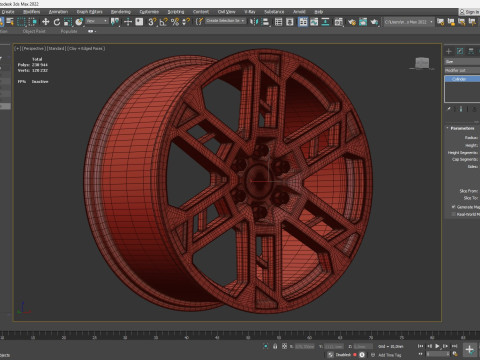Go to the start frame
This screenshot has height=360, width=480.
tap(421, 346)
